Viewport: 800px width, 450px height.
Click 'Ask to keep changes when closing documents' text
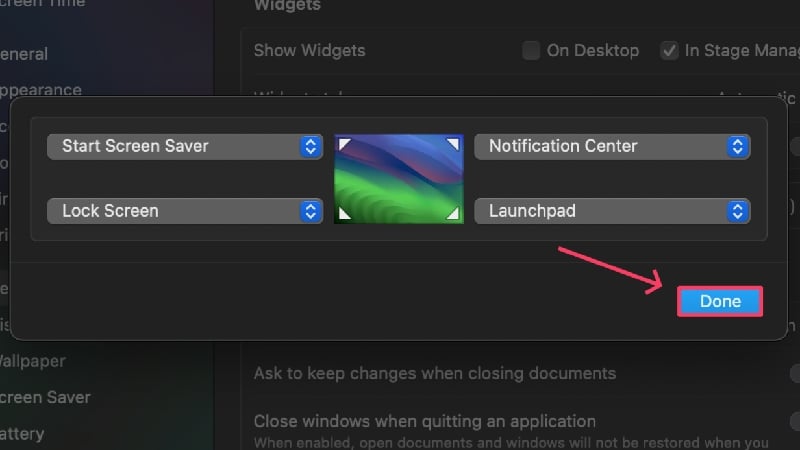pos(435,373)
